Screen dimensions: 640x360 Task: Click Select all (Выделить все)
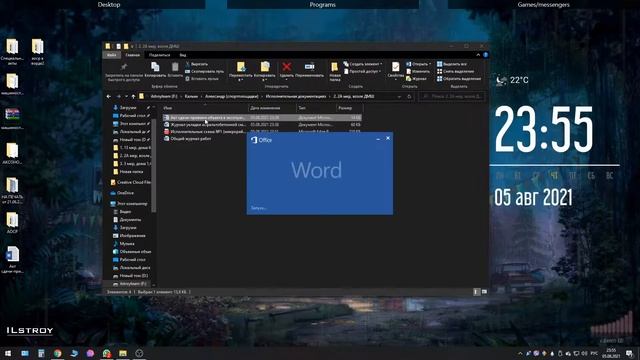pos(452,64)
